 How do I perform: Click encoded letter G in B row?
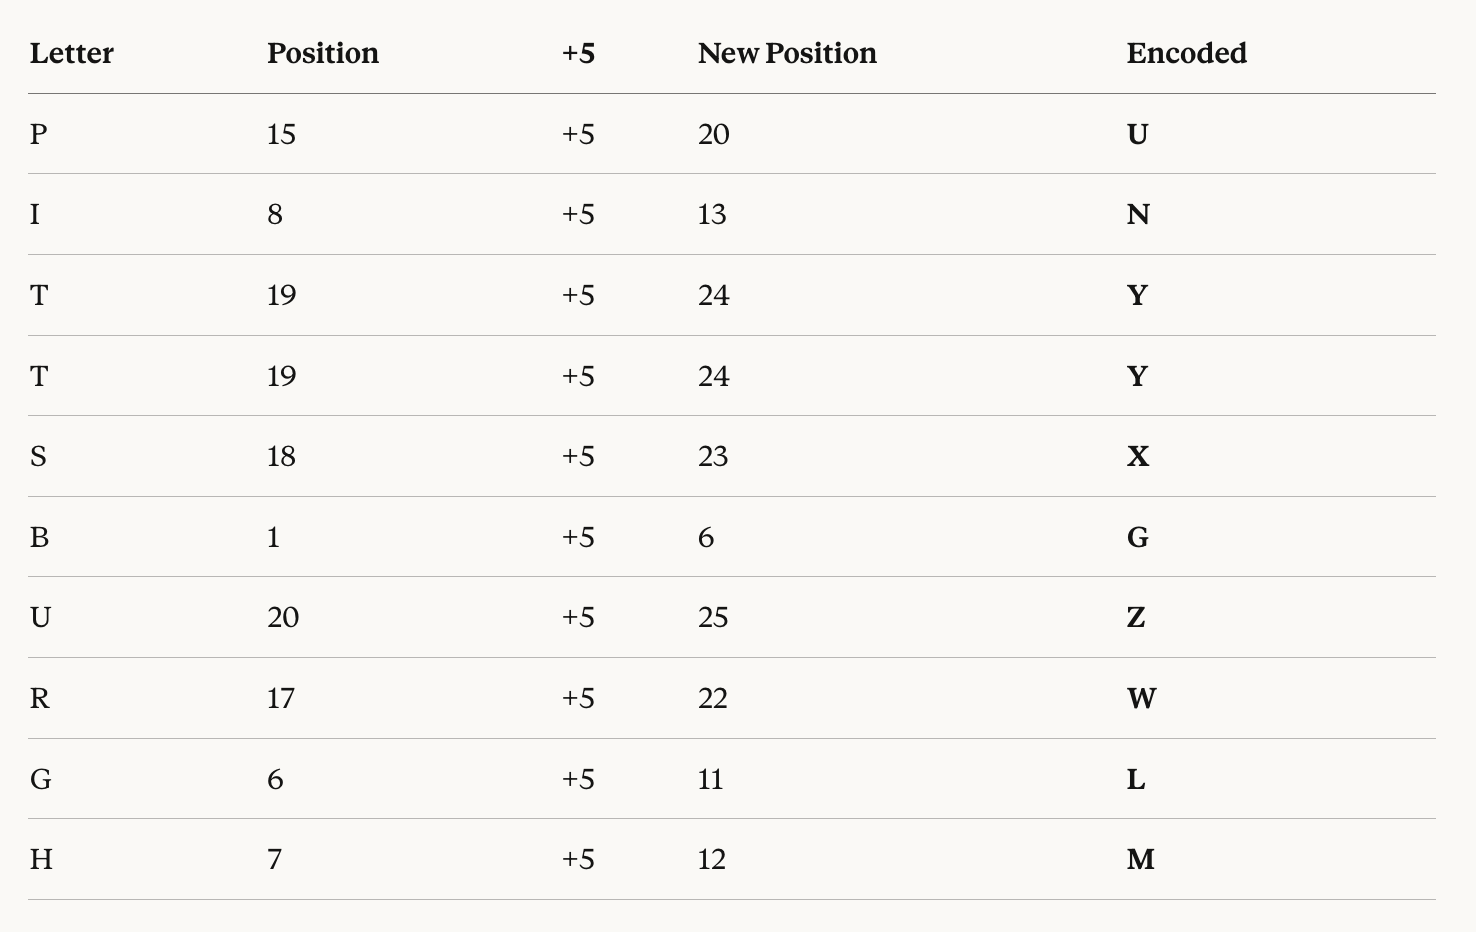(1138, 537)
